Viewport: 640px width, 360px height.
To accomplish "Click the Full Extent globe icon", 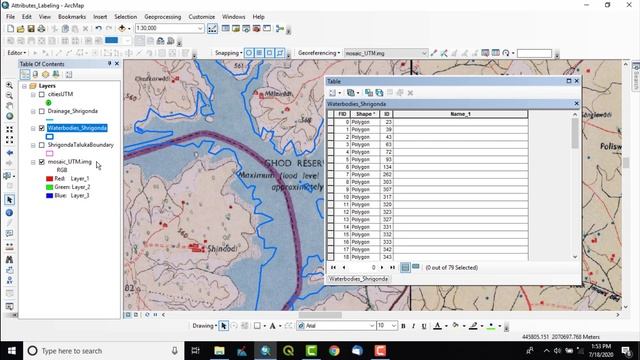I will [9, 116].
